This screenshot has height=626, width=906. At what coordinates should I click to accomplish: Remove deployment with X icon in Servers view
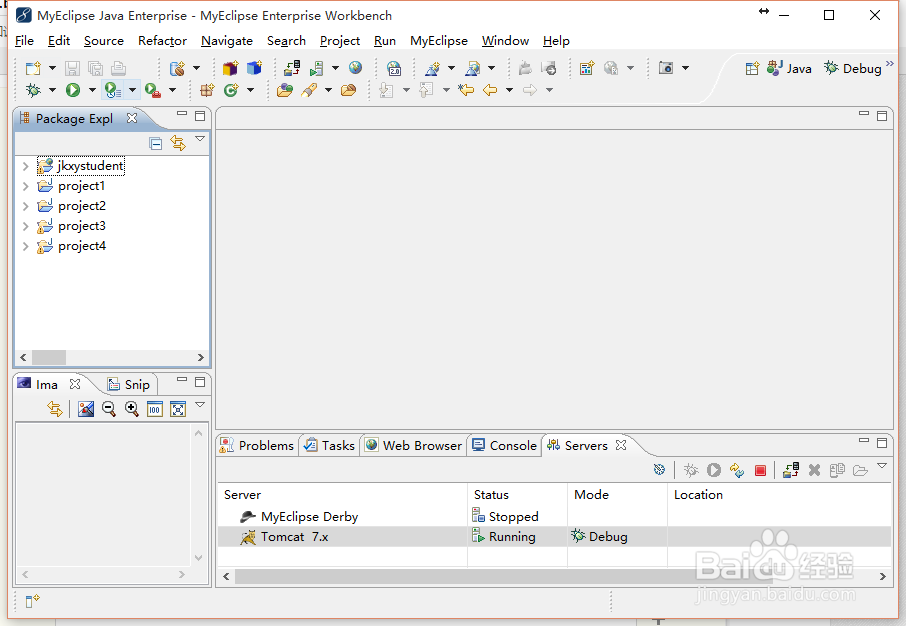tap(814, 471)
